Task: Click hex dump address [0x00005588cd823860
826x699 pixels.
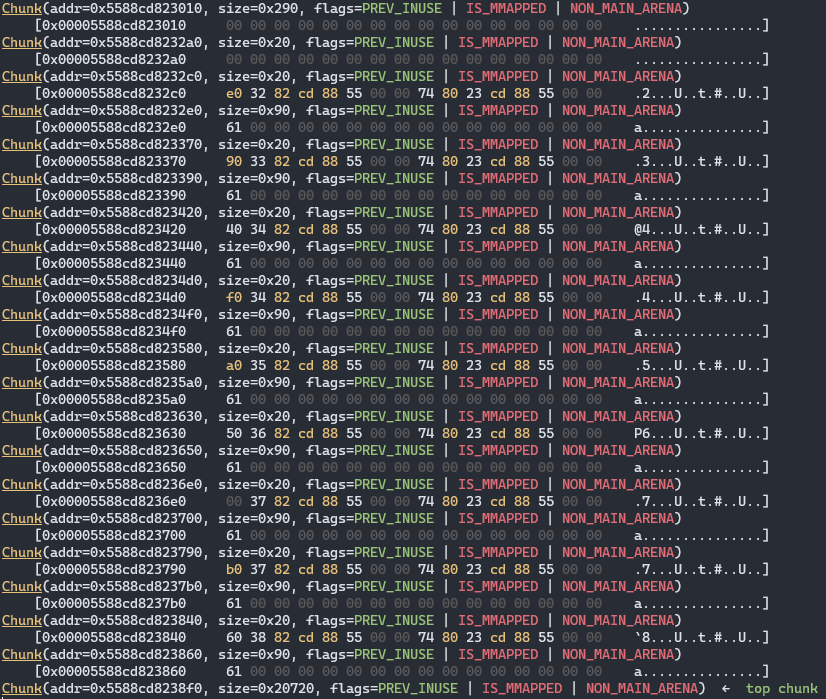Action: [x=110, y=671]
